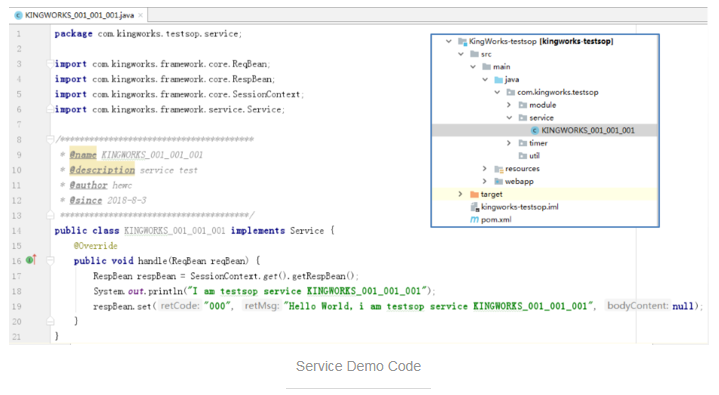
Task: Click the timer package icon
Action: (x=523, y=143)
